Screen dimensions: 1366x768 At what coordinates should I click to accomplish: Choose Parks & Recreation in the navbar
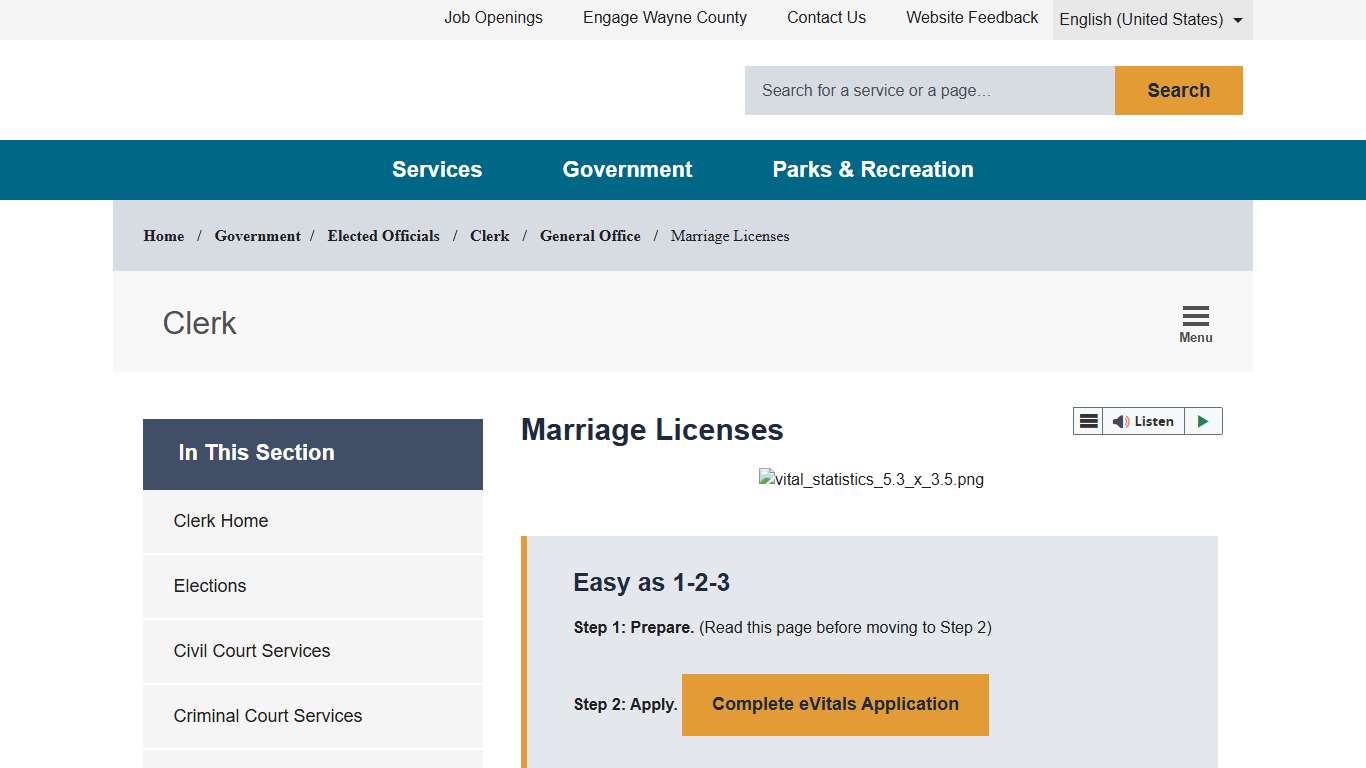click(872, 169)
